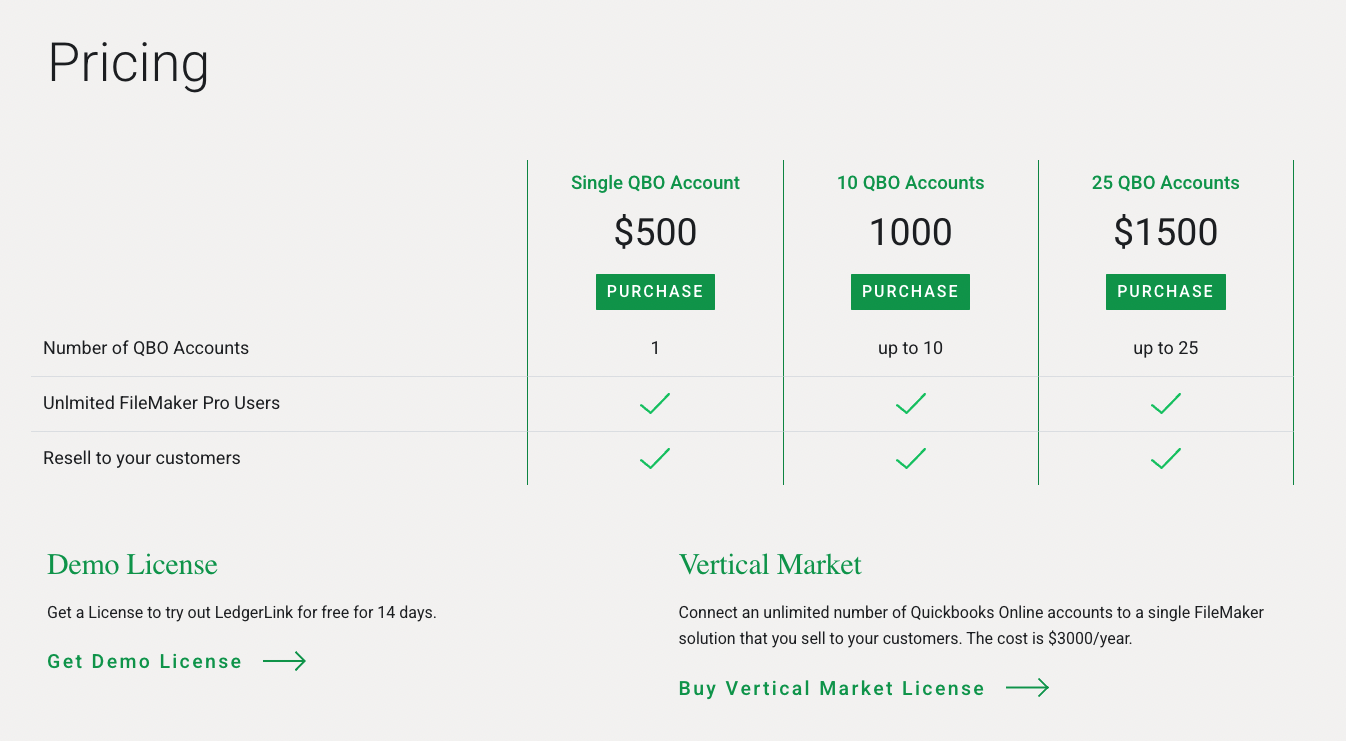1346x741 pixels.
Task: Click the arrow icon beside Get Demo License
Action: click(x=285, y=661)
